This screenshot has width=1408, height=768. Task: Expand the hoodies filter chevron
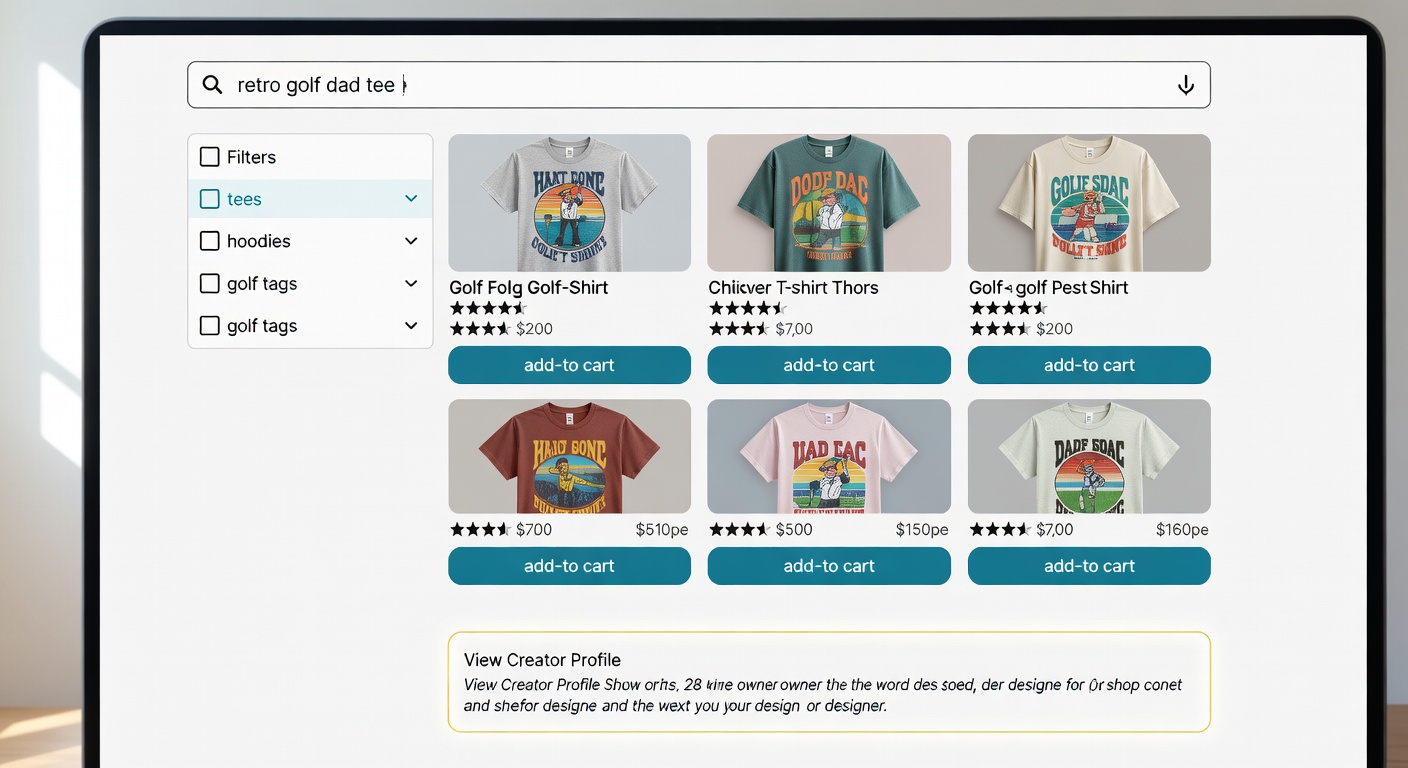point(411,241)
